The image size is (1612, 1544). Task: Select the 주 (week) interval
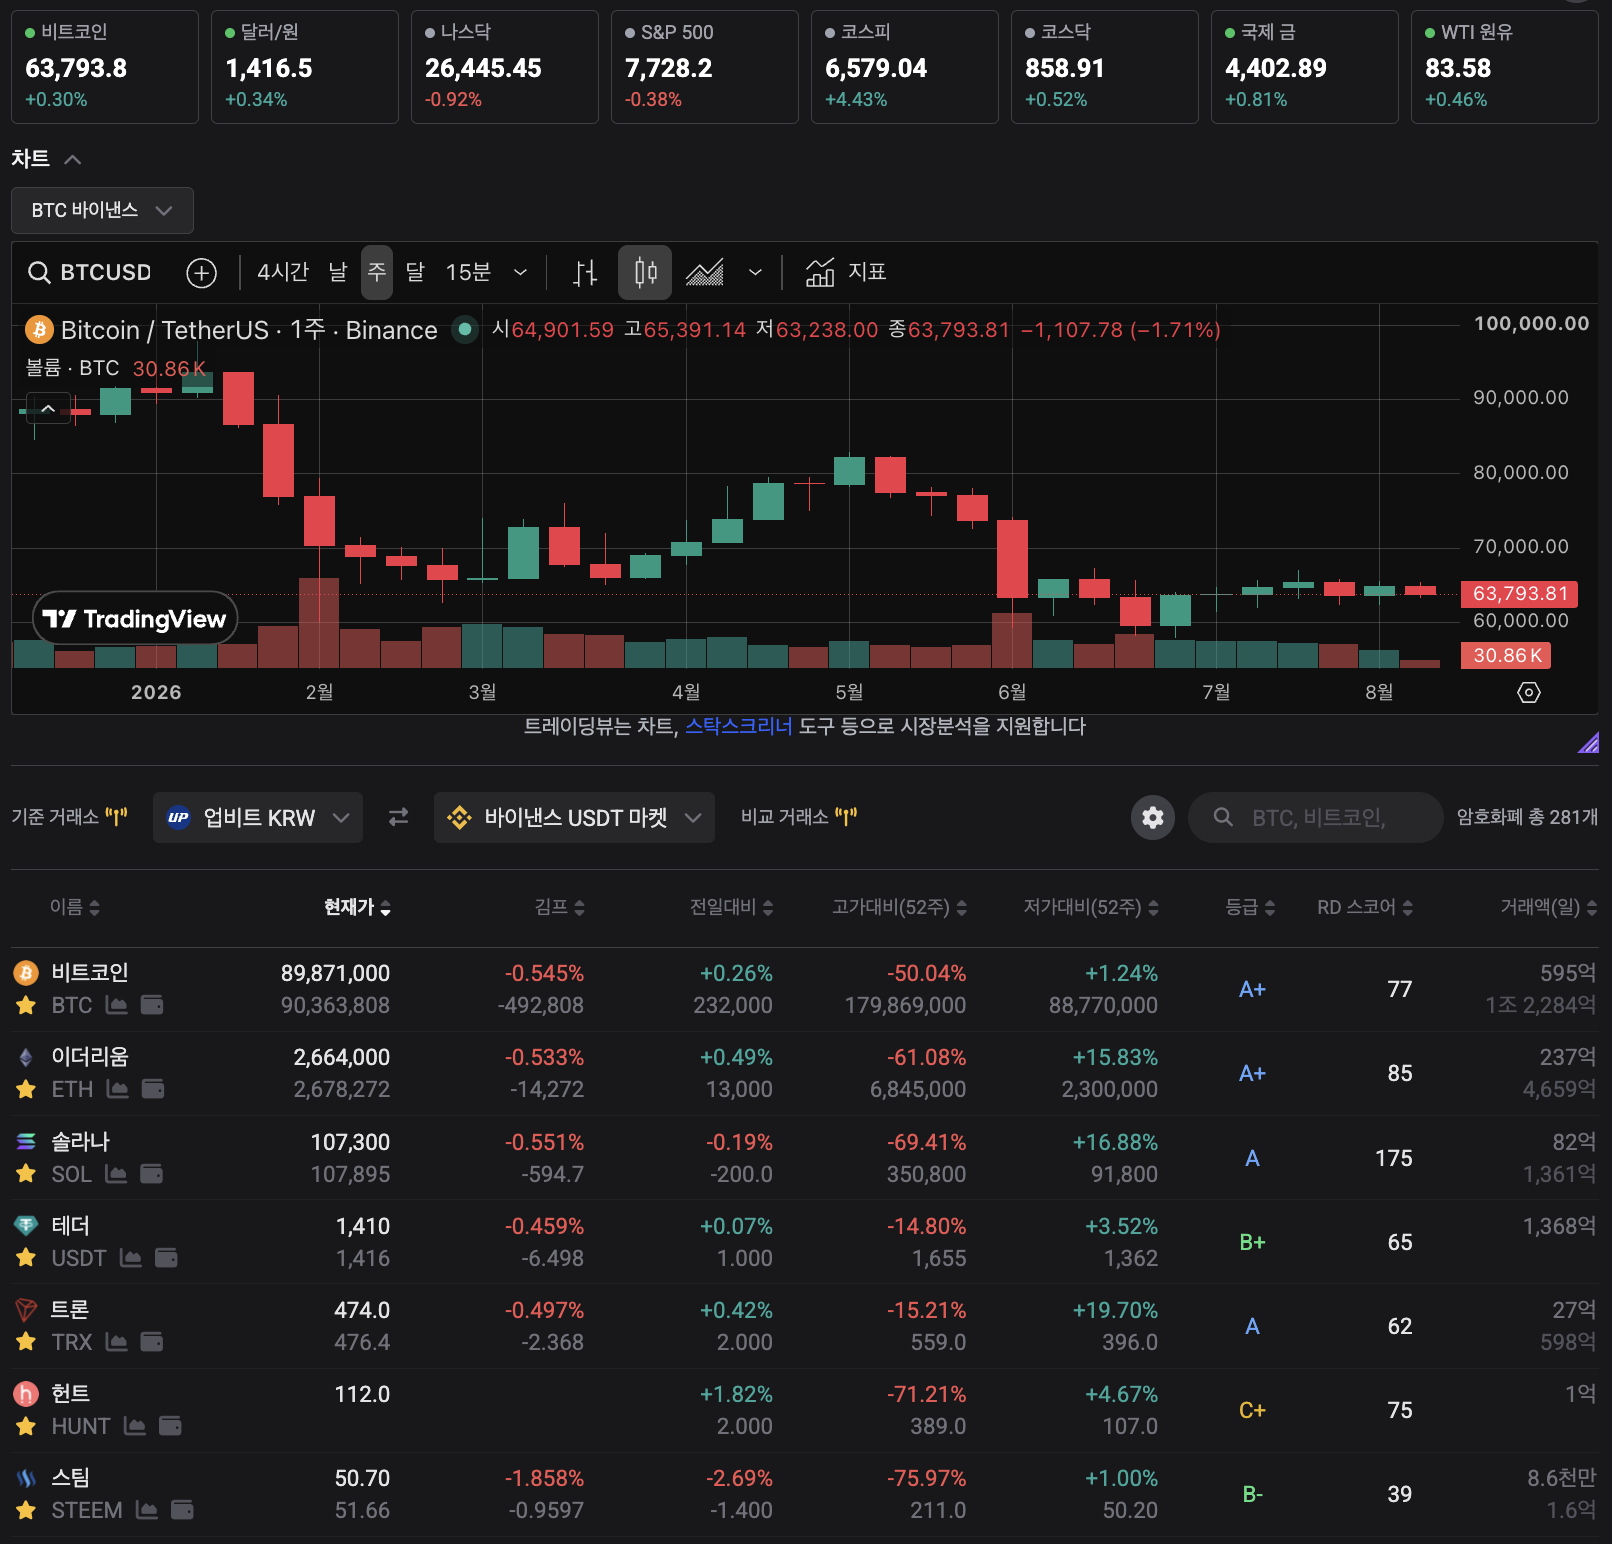(377, 272)
